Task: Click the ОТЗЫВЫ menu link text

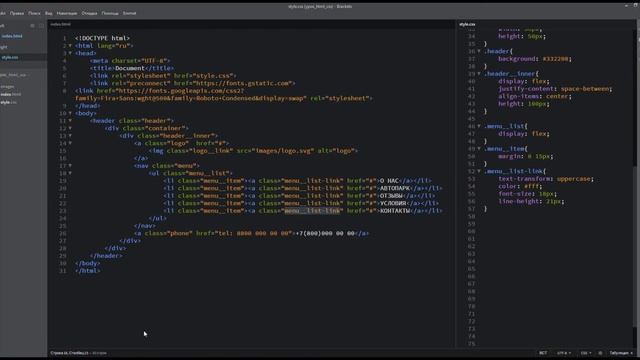Action: [391, 196]
